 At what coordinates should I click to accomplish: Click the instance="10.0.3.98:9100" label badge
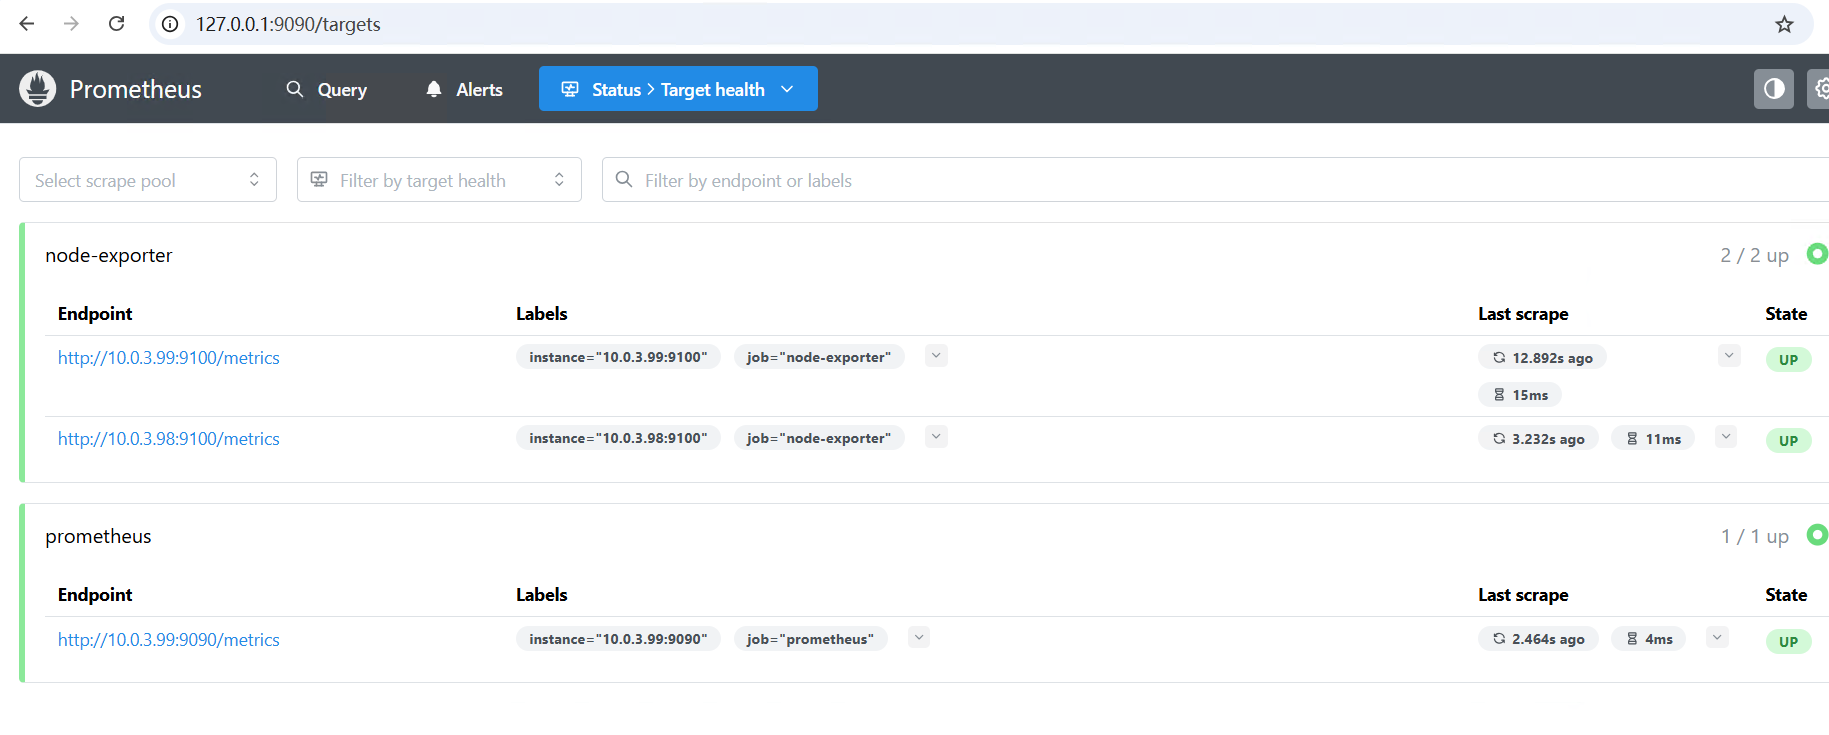click(618, 438)
